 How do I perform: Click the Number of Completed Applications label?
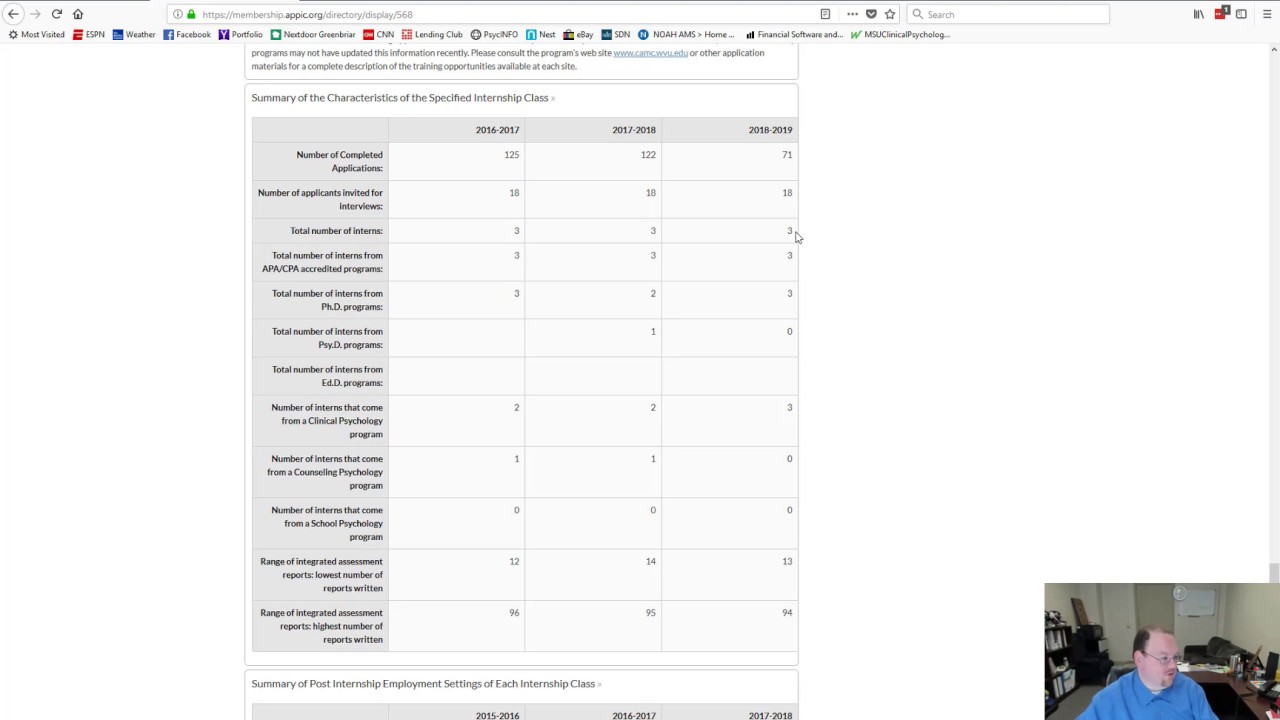coord(339,161)
